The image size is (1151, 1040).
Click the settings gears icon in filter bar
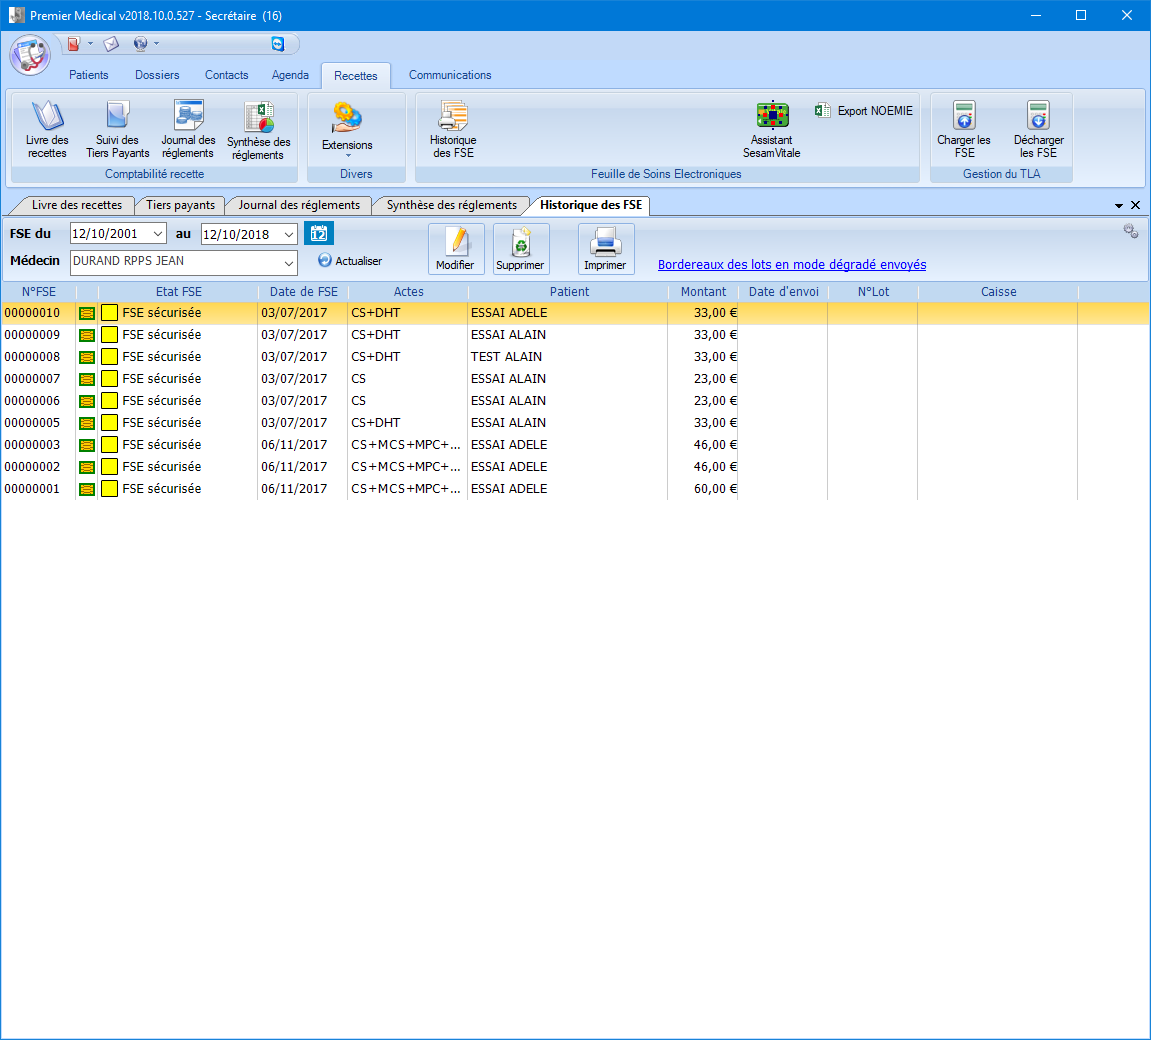[1130, 231]
